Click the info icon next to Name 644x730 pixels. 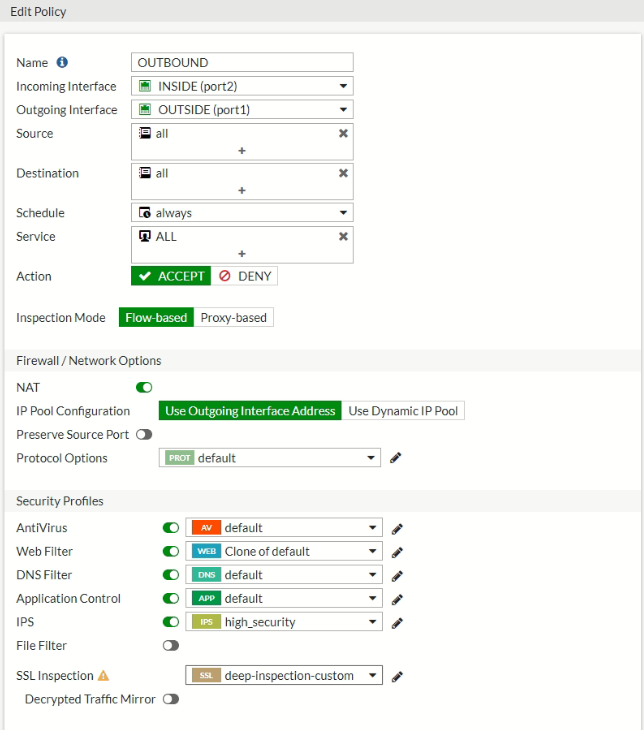coord(62,62)
